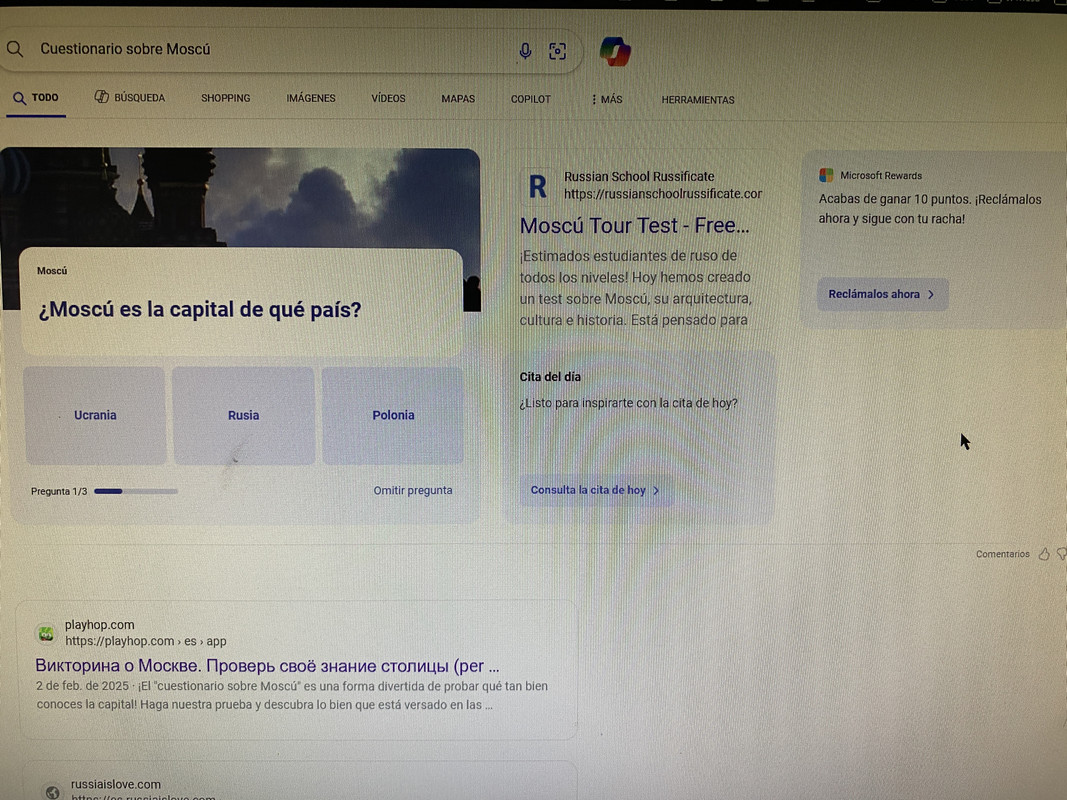Choose the Rusia answer

click(x=244, y=415)
